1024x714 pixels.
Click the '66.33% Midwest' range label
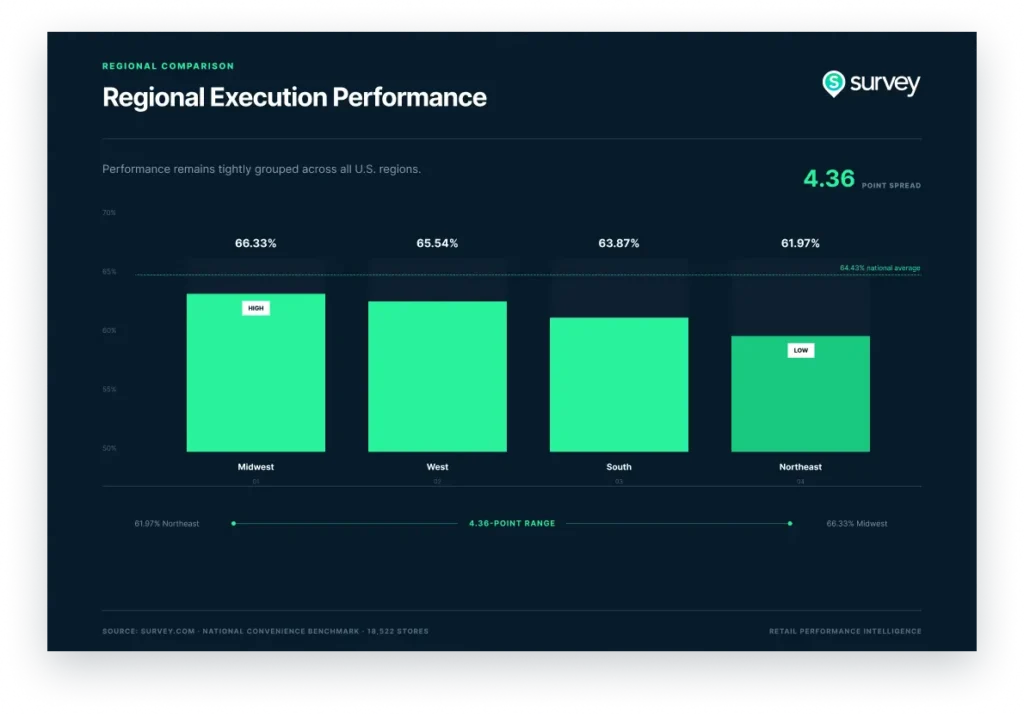pos(857,524)
